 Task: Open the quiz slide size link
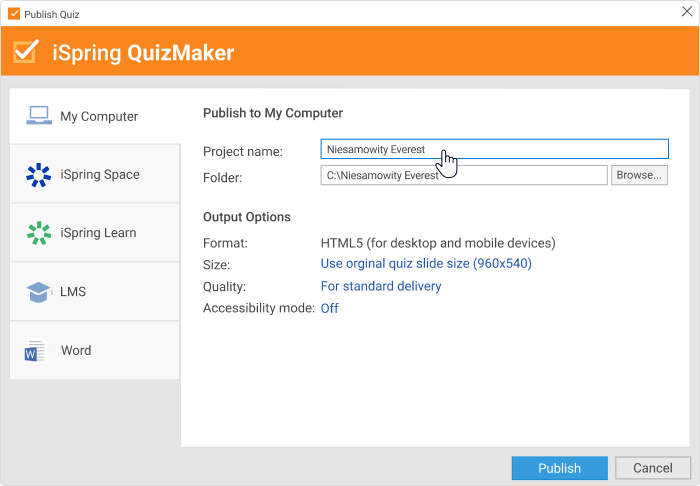426,263
